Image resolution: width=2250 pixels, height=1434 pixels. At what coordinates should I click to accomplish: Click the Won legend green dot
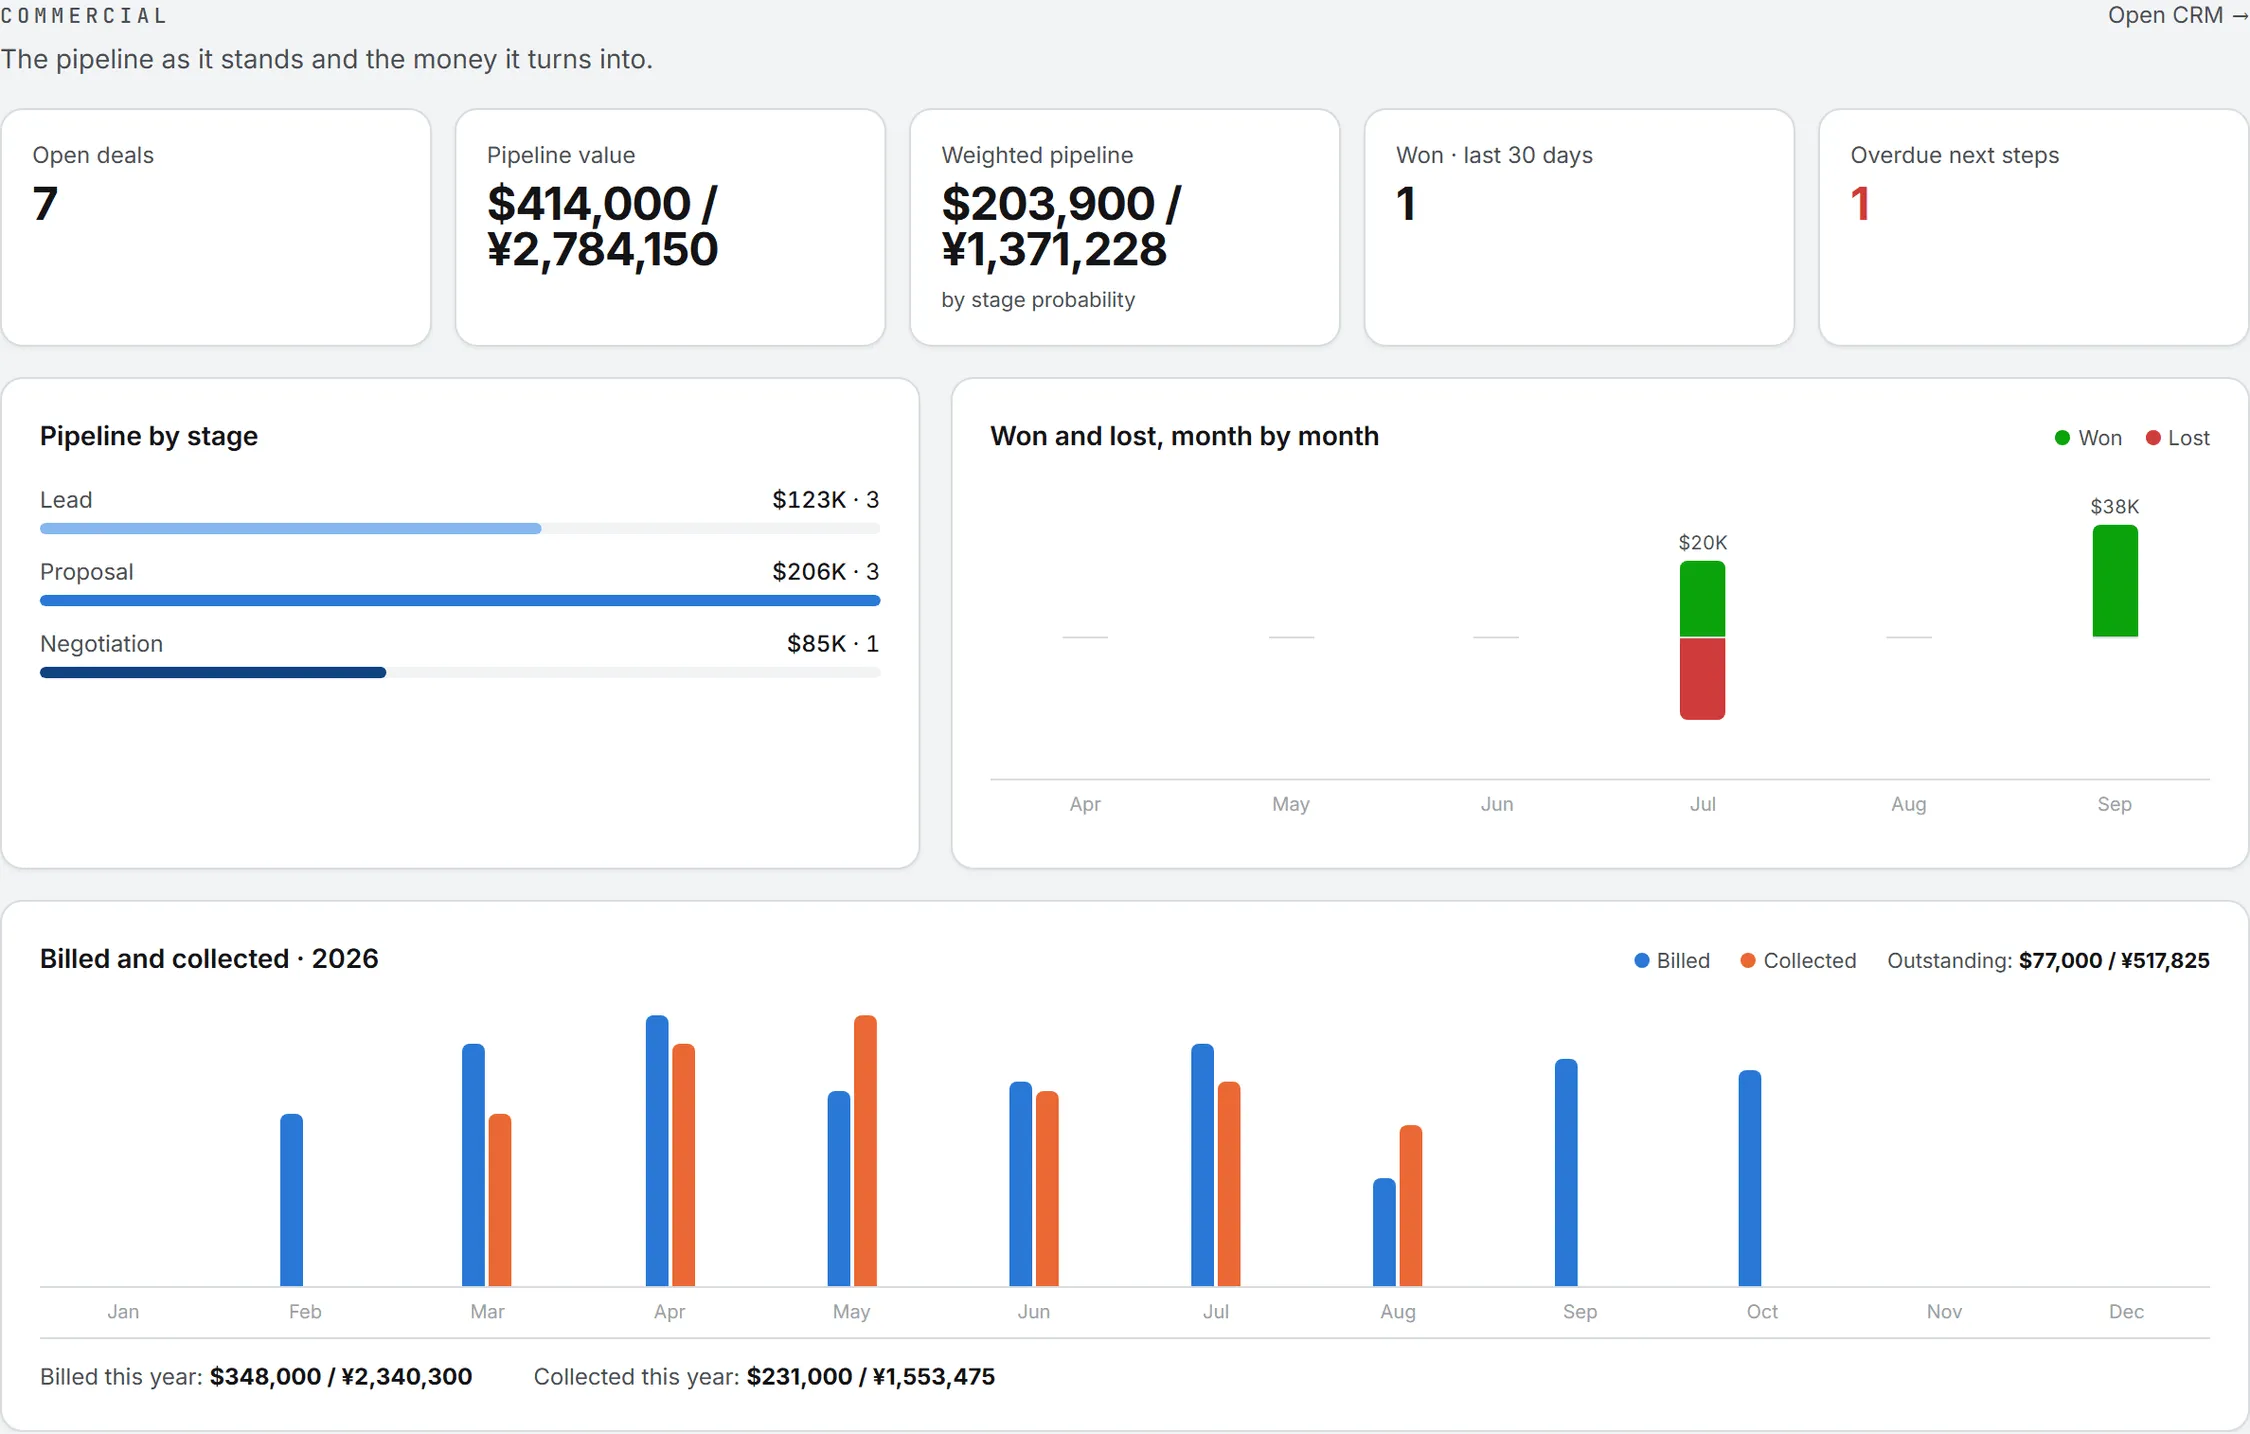point(2061,438)
